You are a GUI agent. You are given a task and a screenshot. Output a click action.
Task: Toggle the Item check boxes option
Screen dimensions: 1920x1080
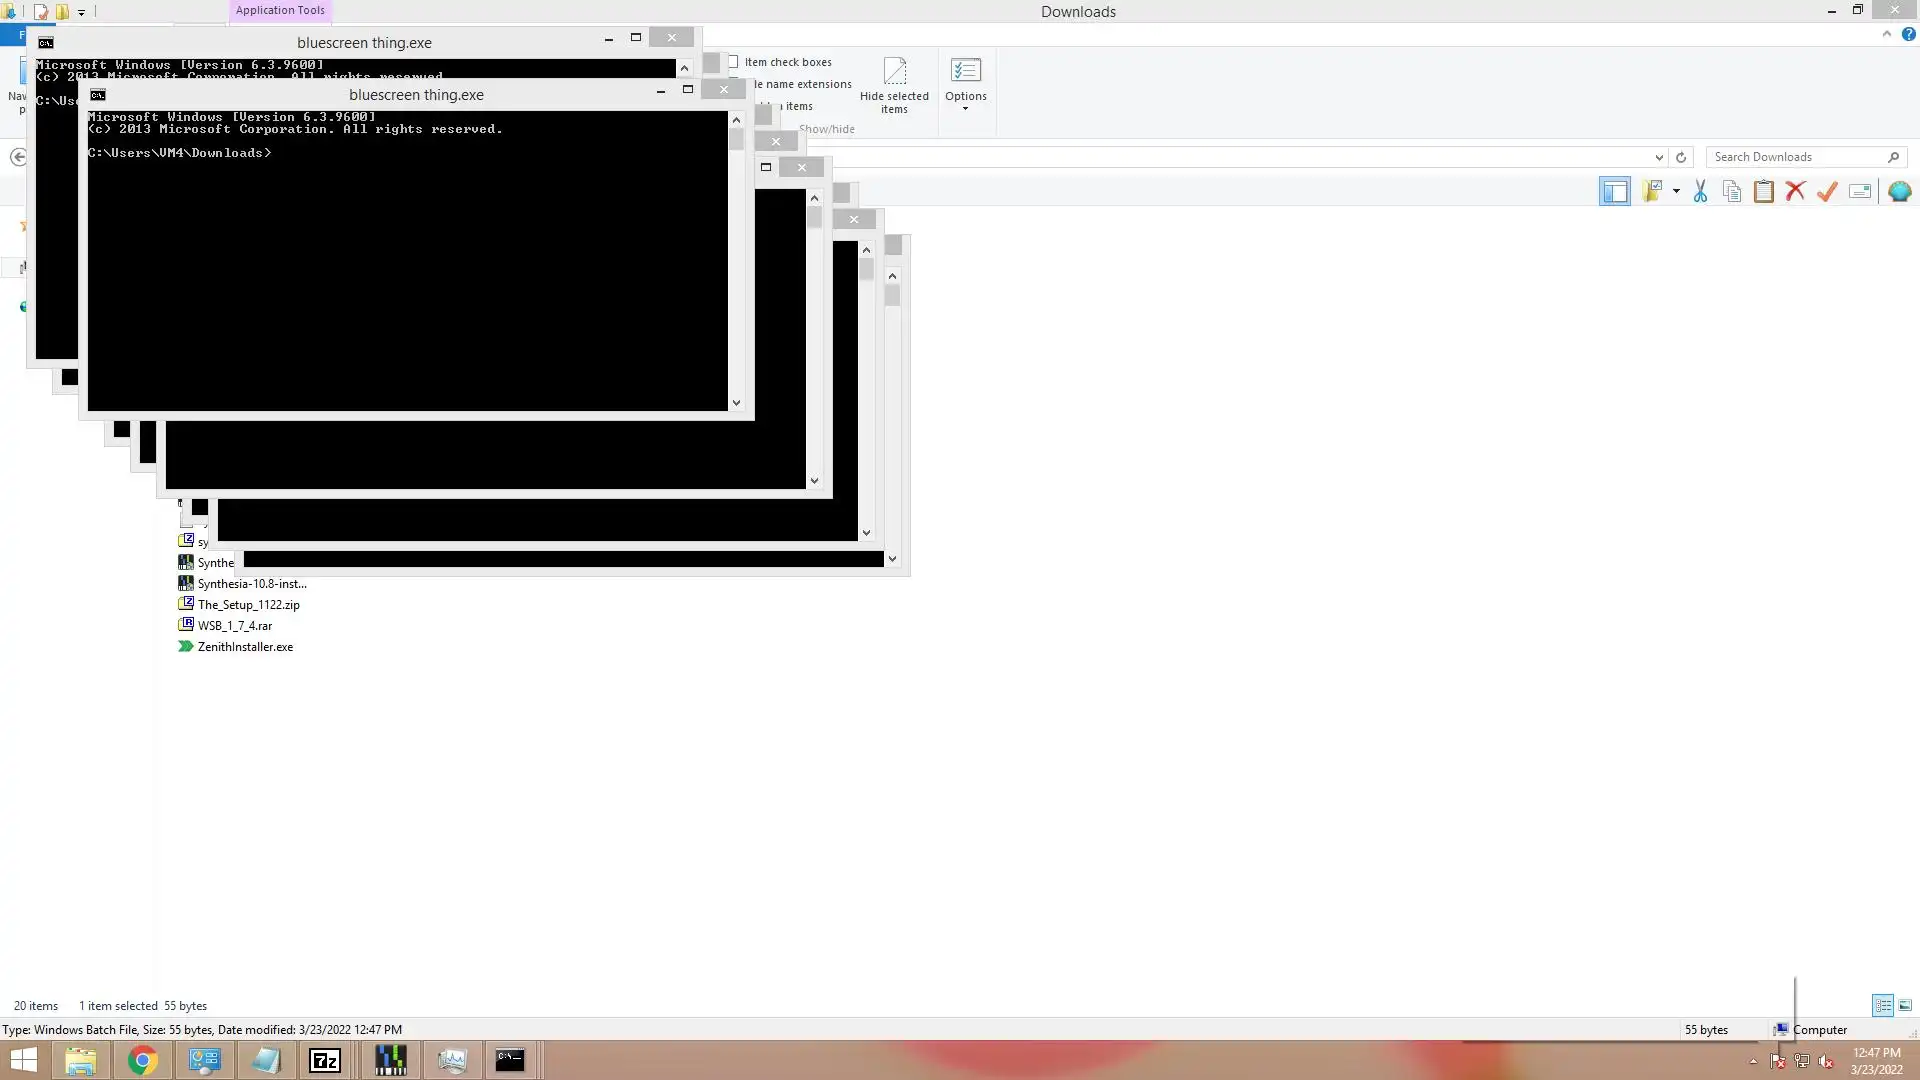point(734,62)
